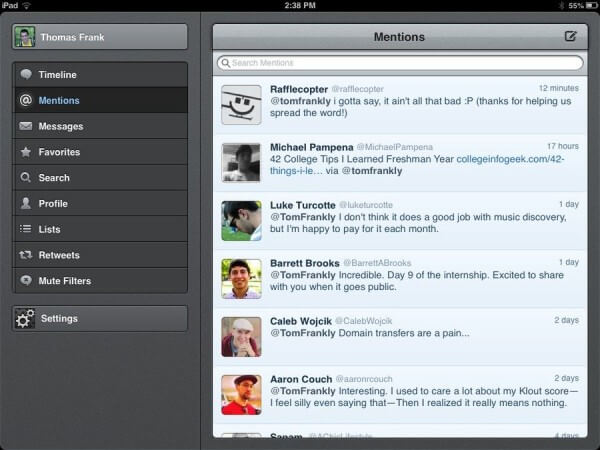The width and height of the screenshot is (600, 450).
Task: Click the Timeline speech bubble icon
Action: (26, 74)
